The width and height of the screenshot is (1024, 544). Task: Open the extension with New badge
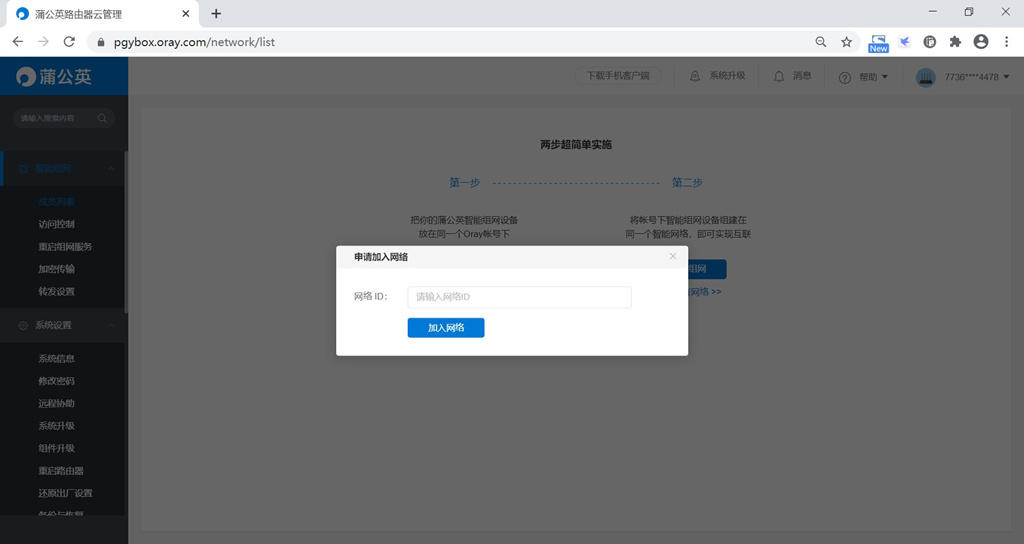[x=878, y=43]
